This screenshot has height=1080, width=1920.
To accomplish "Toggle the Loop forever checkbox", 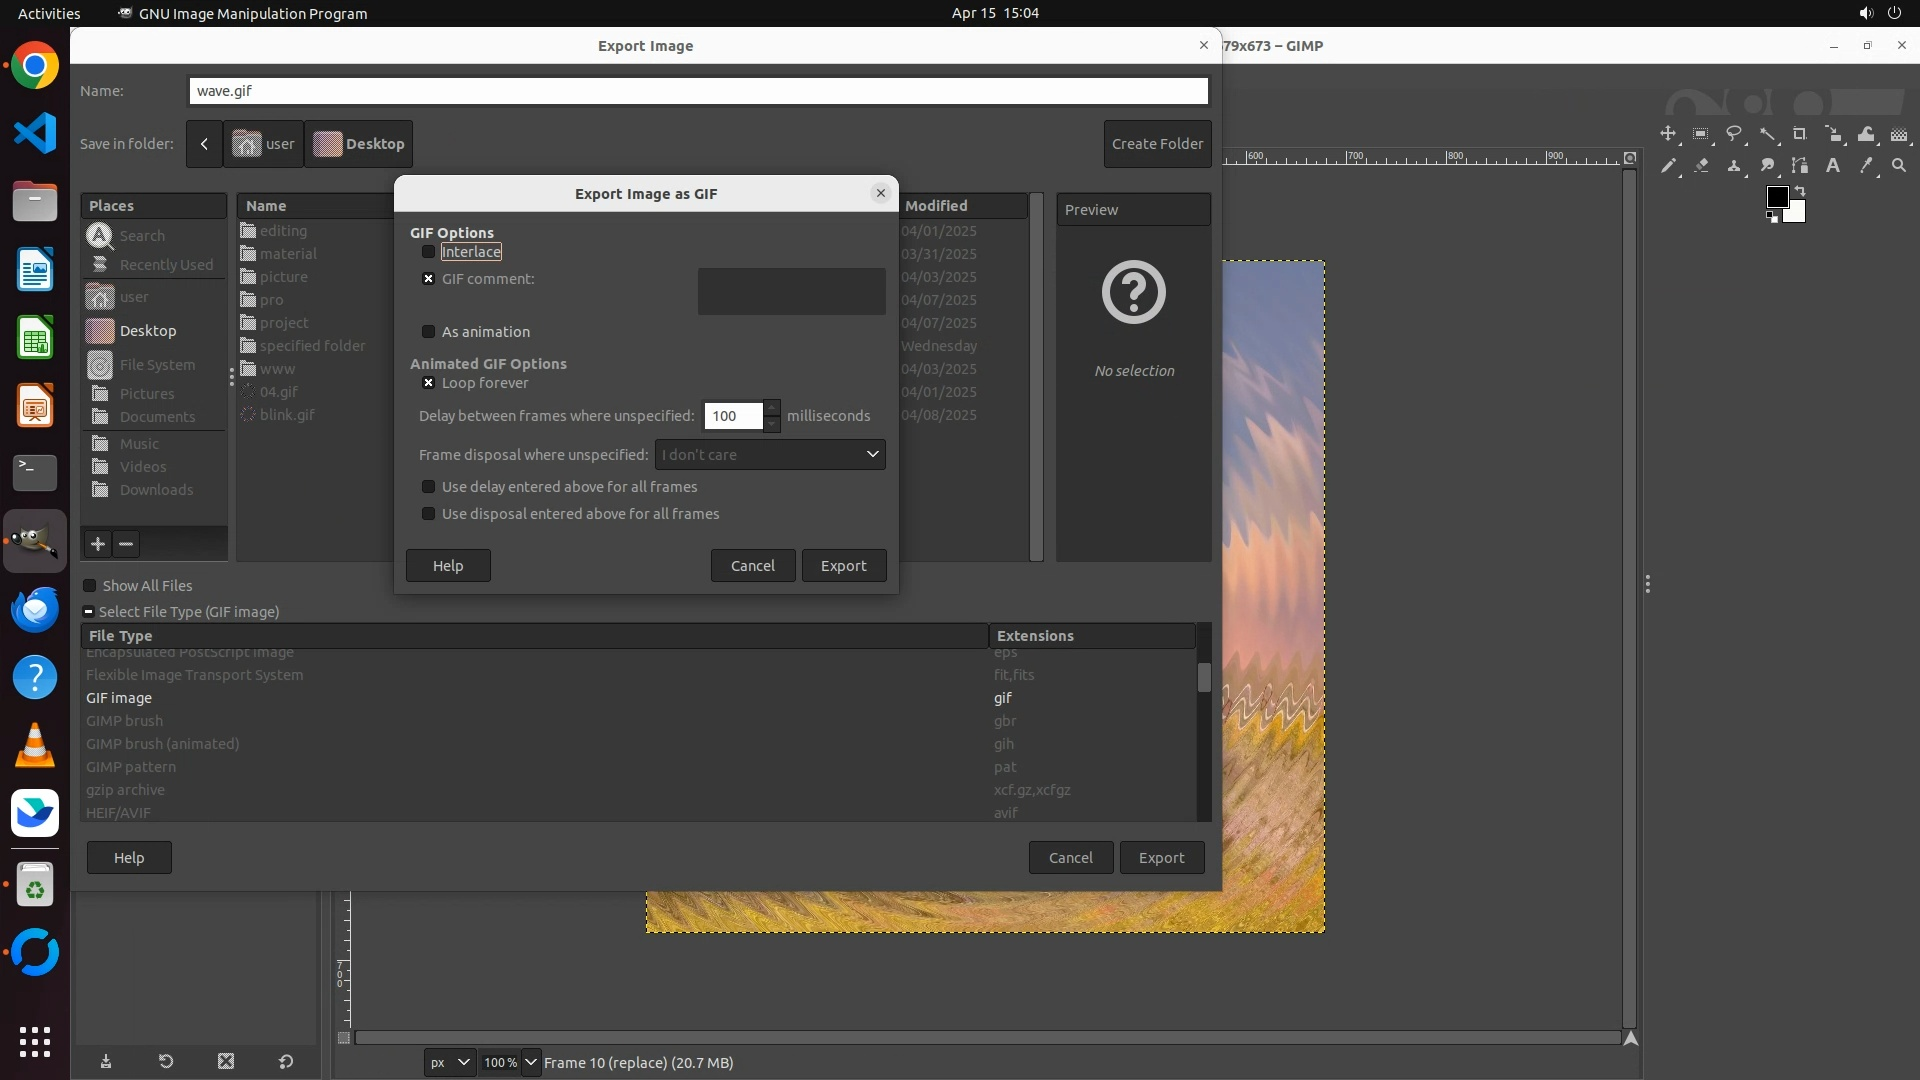I will [429, 383].
